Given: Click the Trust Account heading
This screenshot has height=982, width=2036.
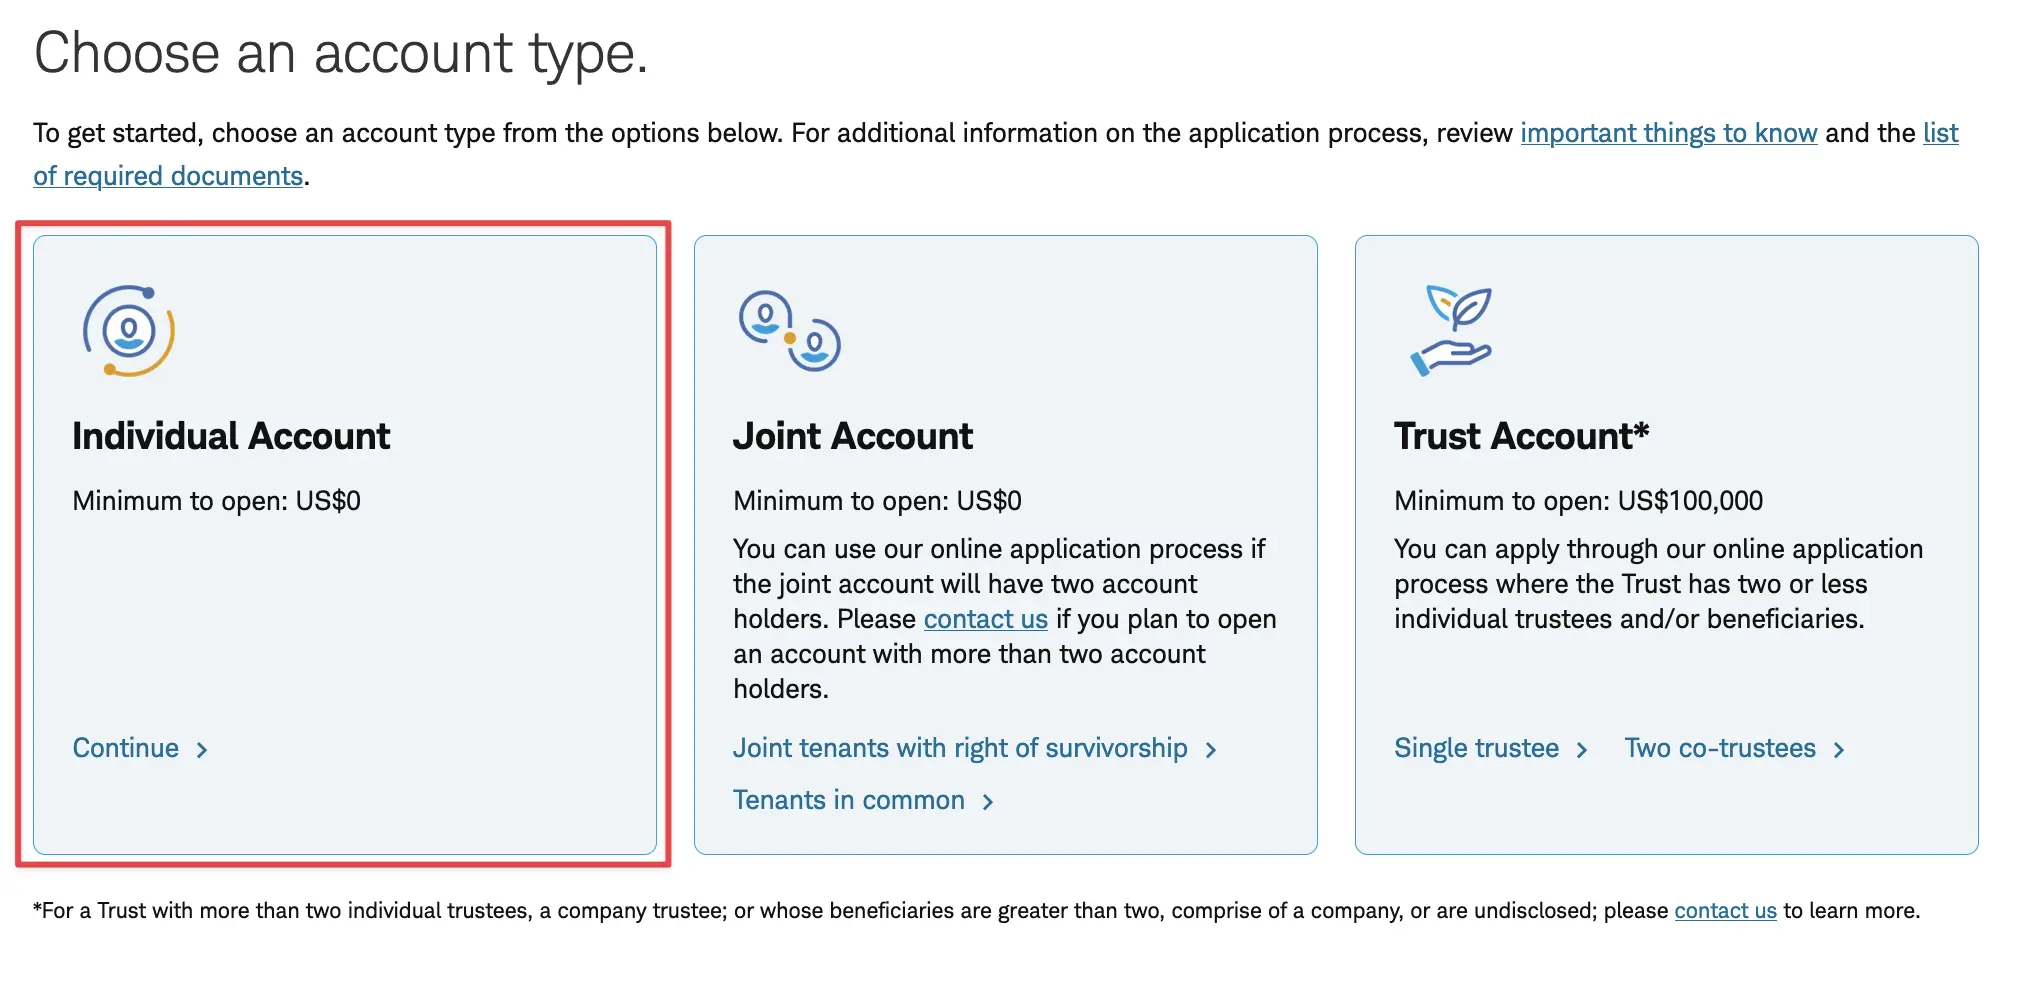Looking at the screenshot, I should click(1520, 436).
